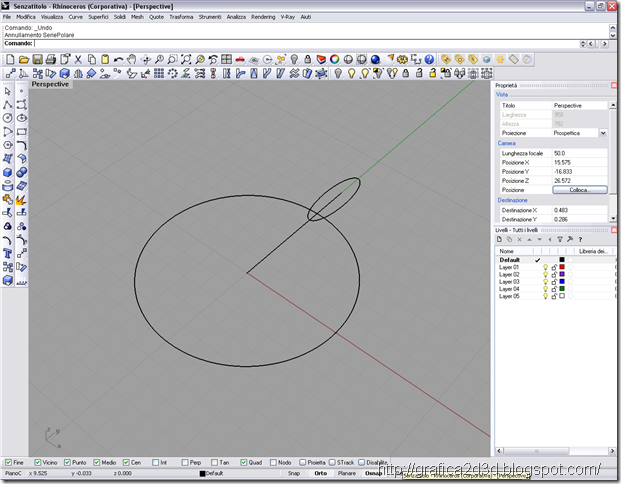Image resolution: width=621 pixels, height=484 pixels.
Task: Click move layer up arrow in Livelli
Action: [530, 239]
